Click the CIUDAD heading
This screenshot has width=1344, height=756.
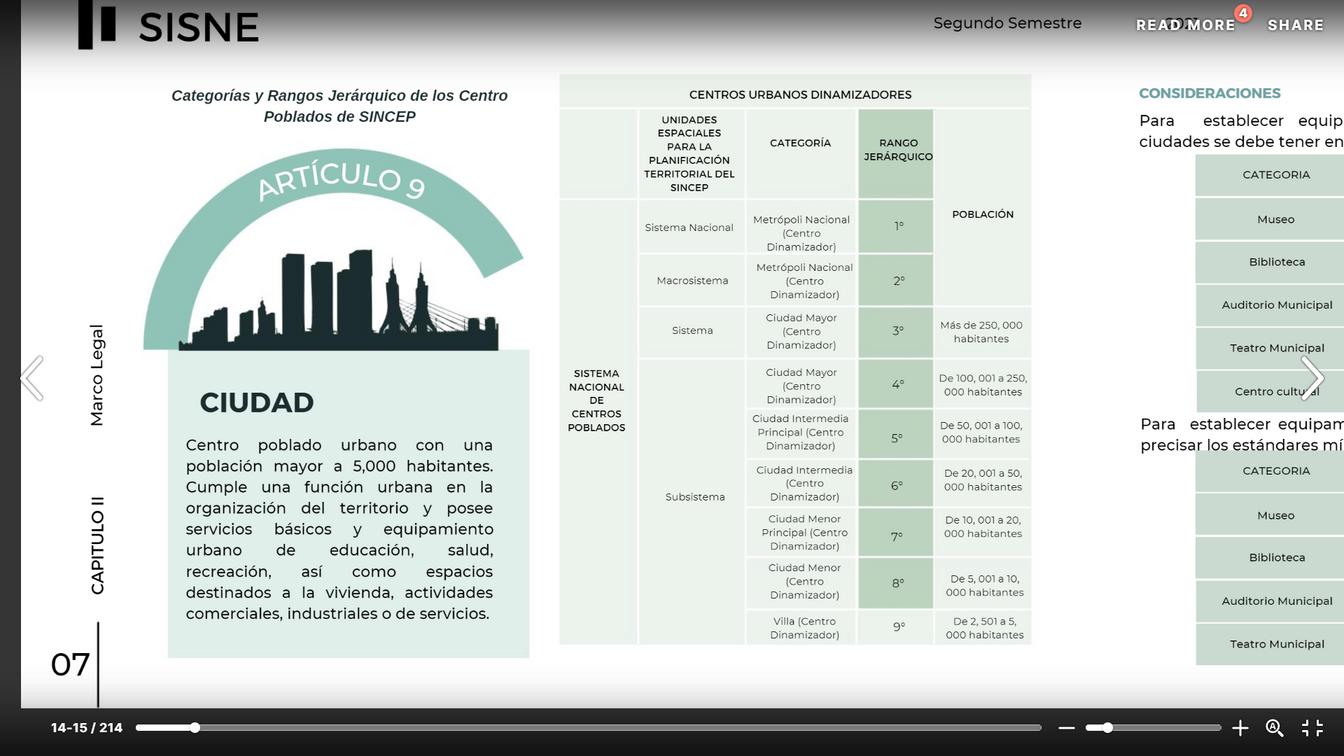257,402
